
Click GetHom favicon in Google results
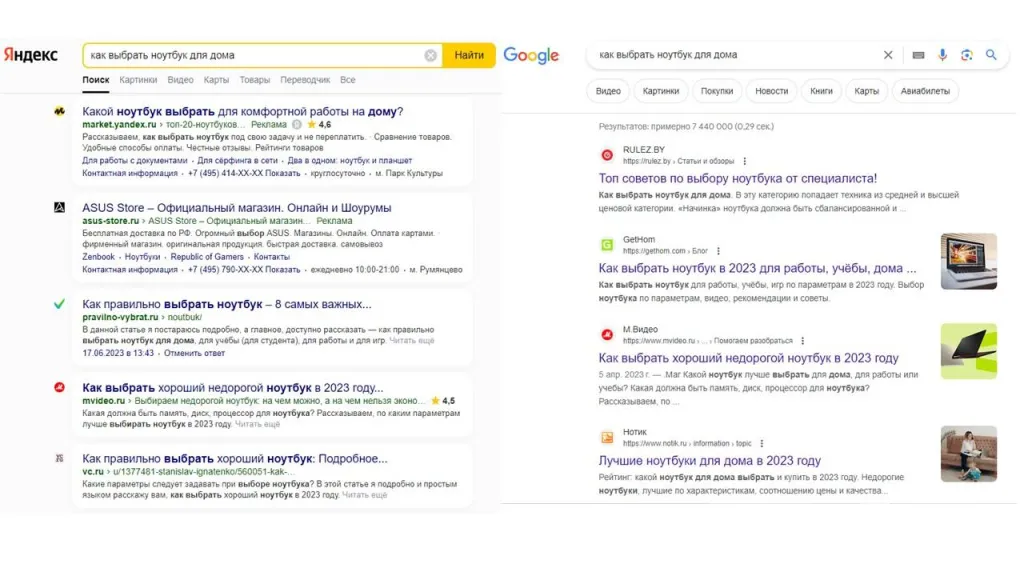tap(607, 245)
